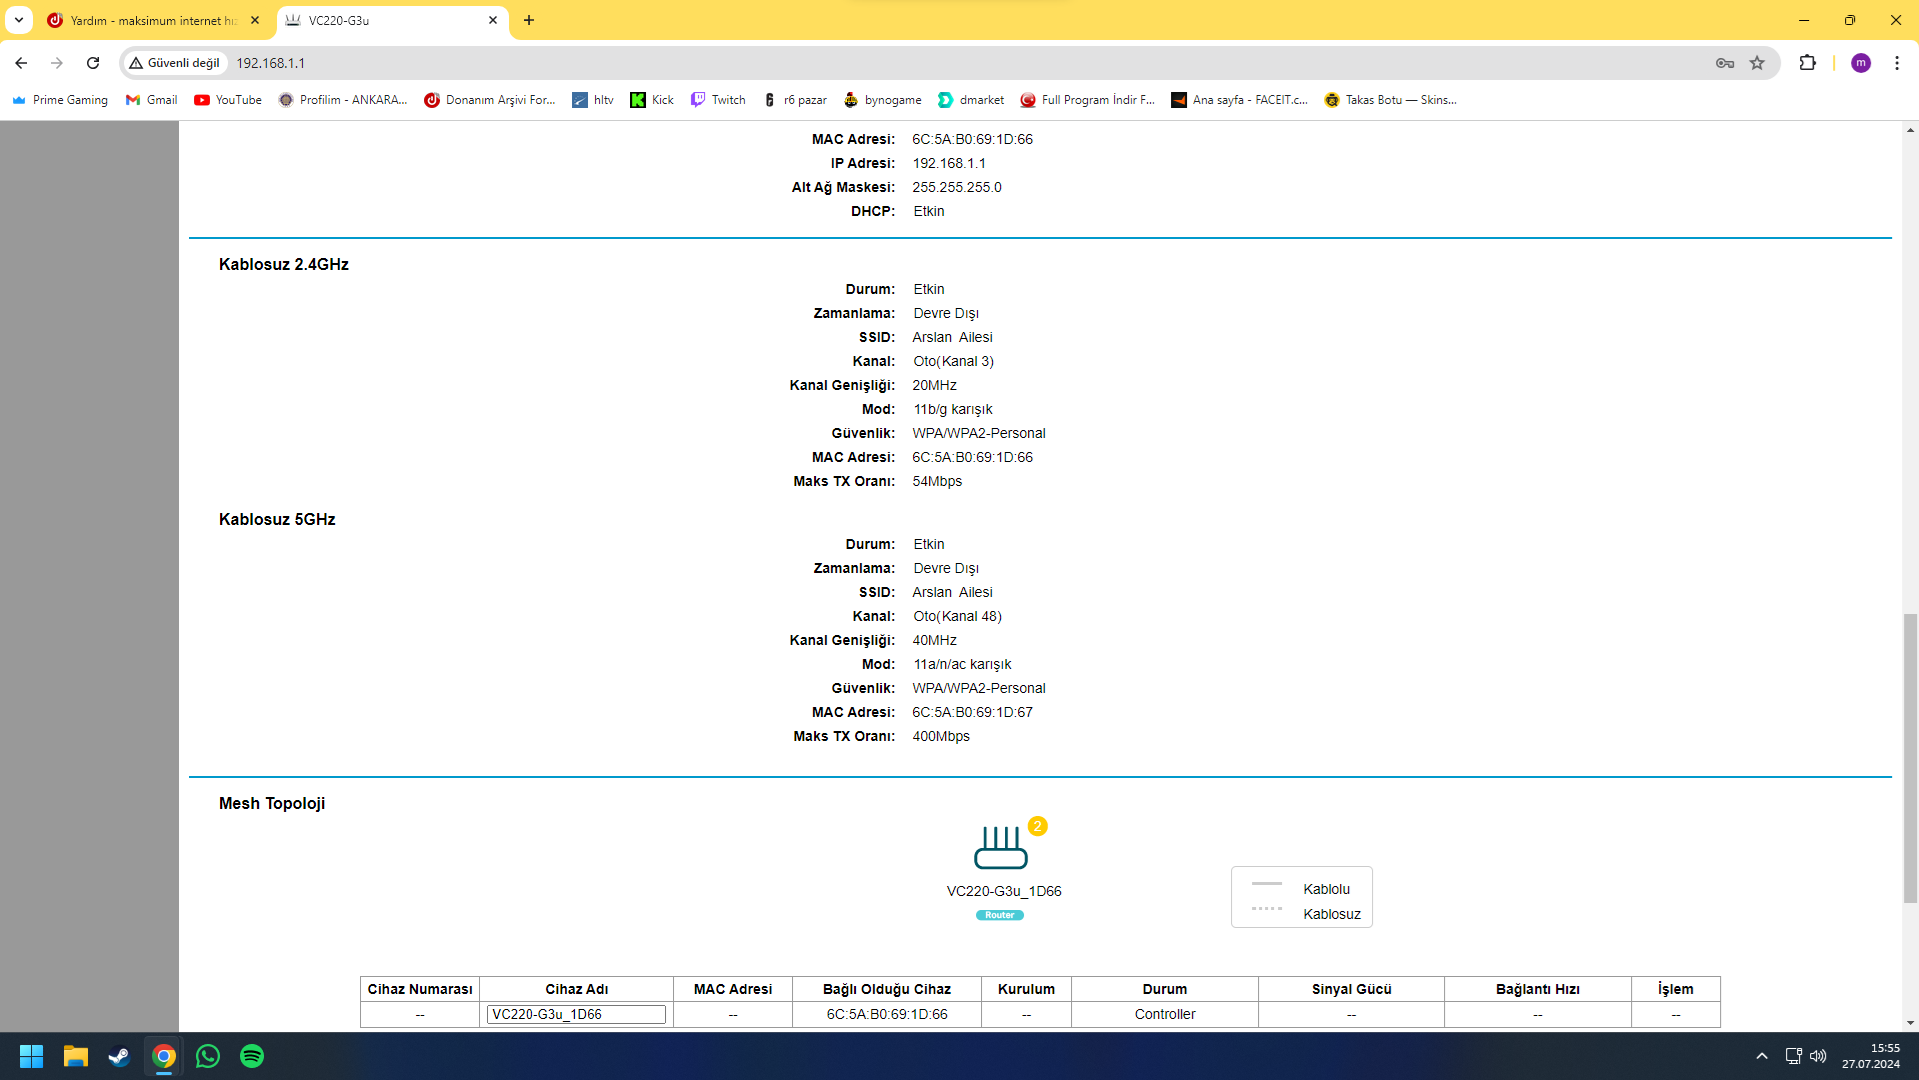Viewport: 1919px width, 1080px height.
Task: Click the Chrome taskbar icon
Action: (164, 1056)
